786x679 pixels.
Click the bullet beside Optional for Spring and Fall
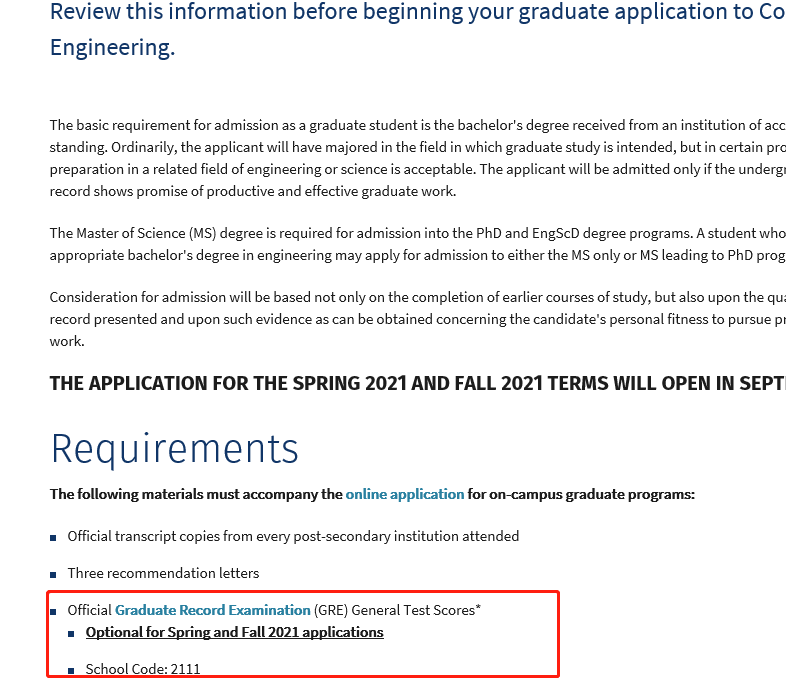point(71,634)
